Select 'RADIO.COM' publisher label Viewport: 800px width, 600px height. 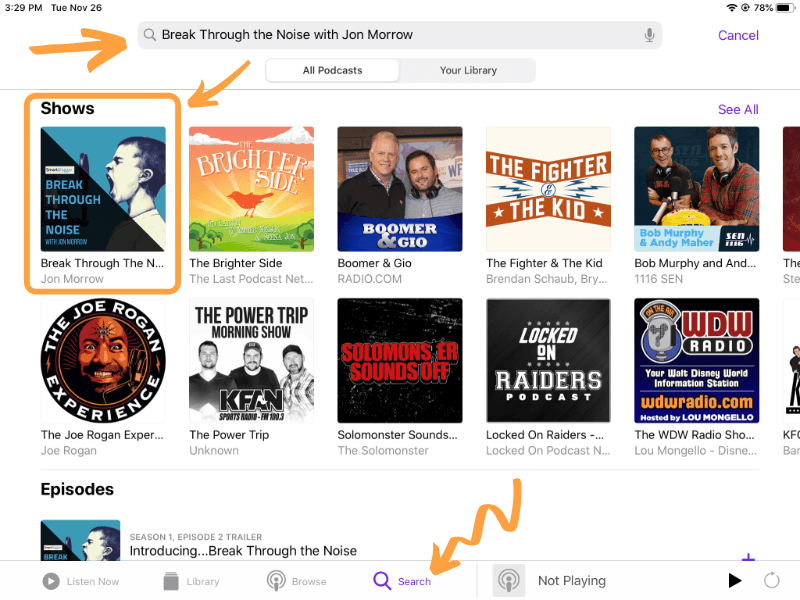click(x=369, y=279)
